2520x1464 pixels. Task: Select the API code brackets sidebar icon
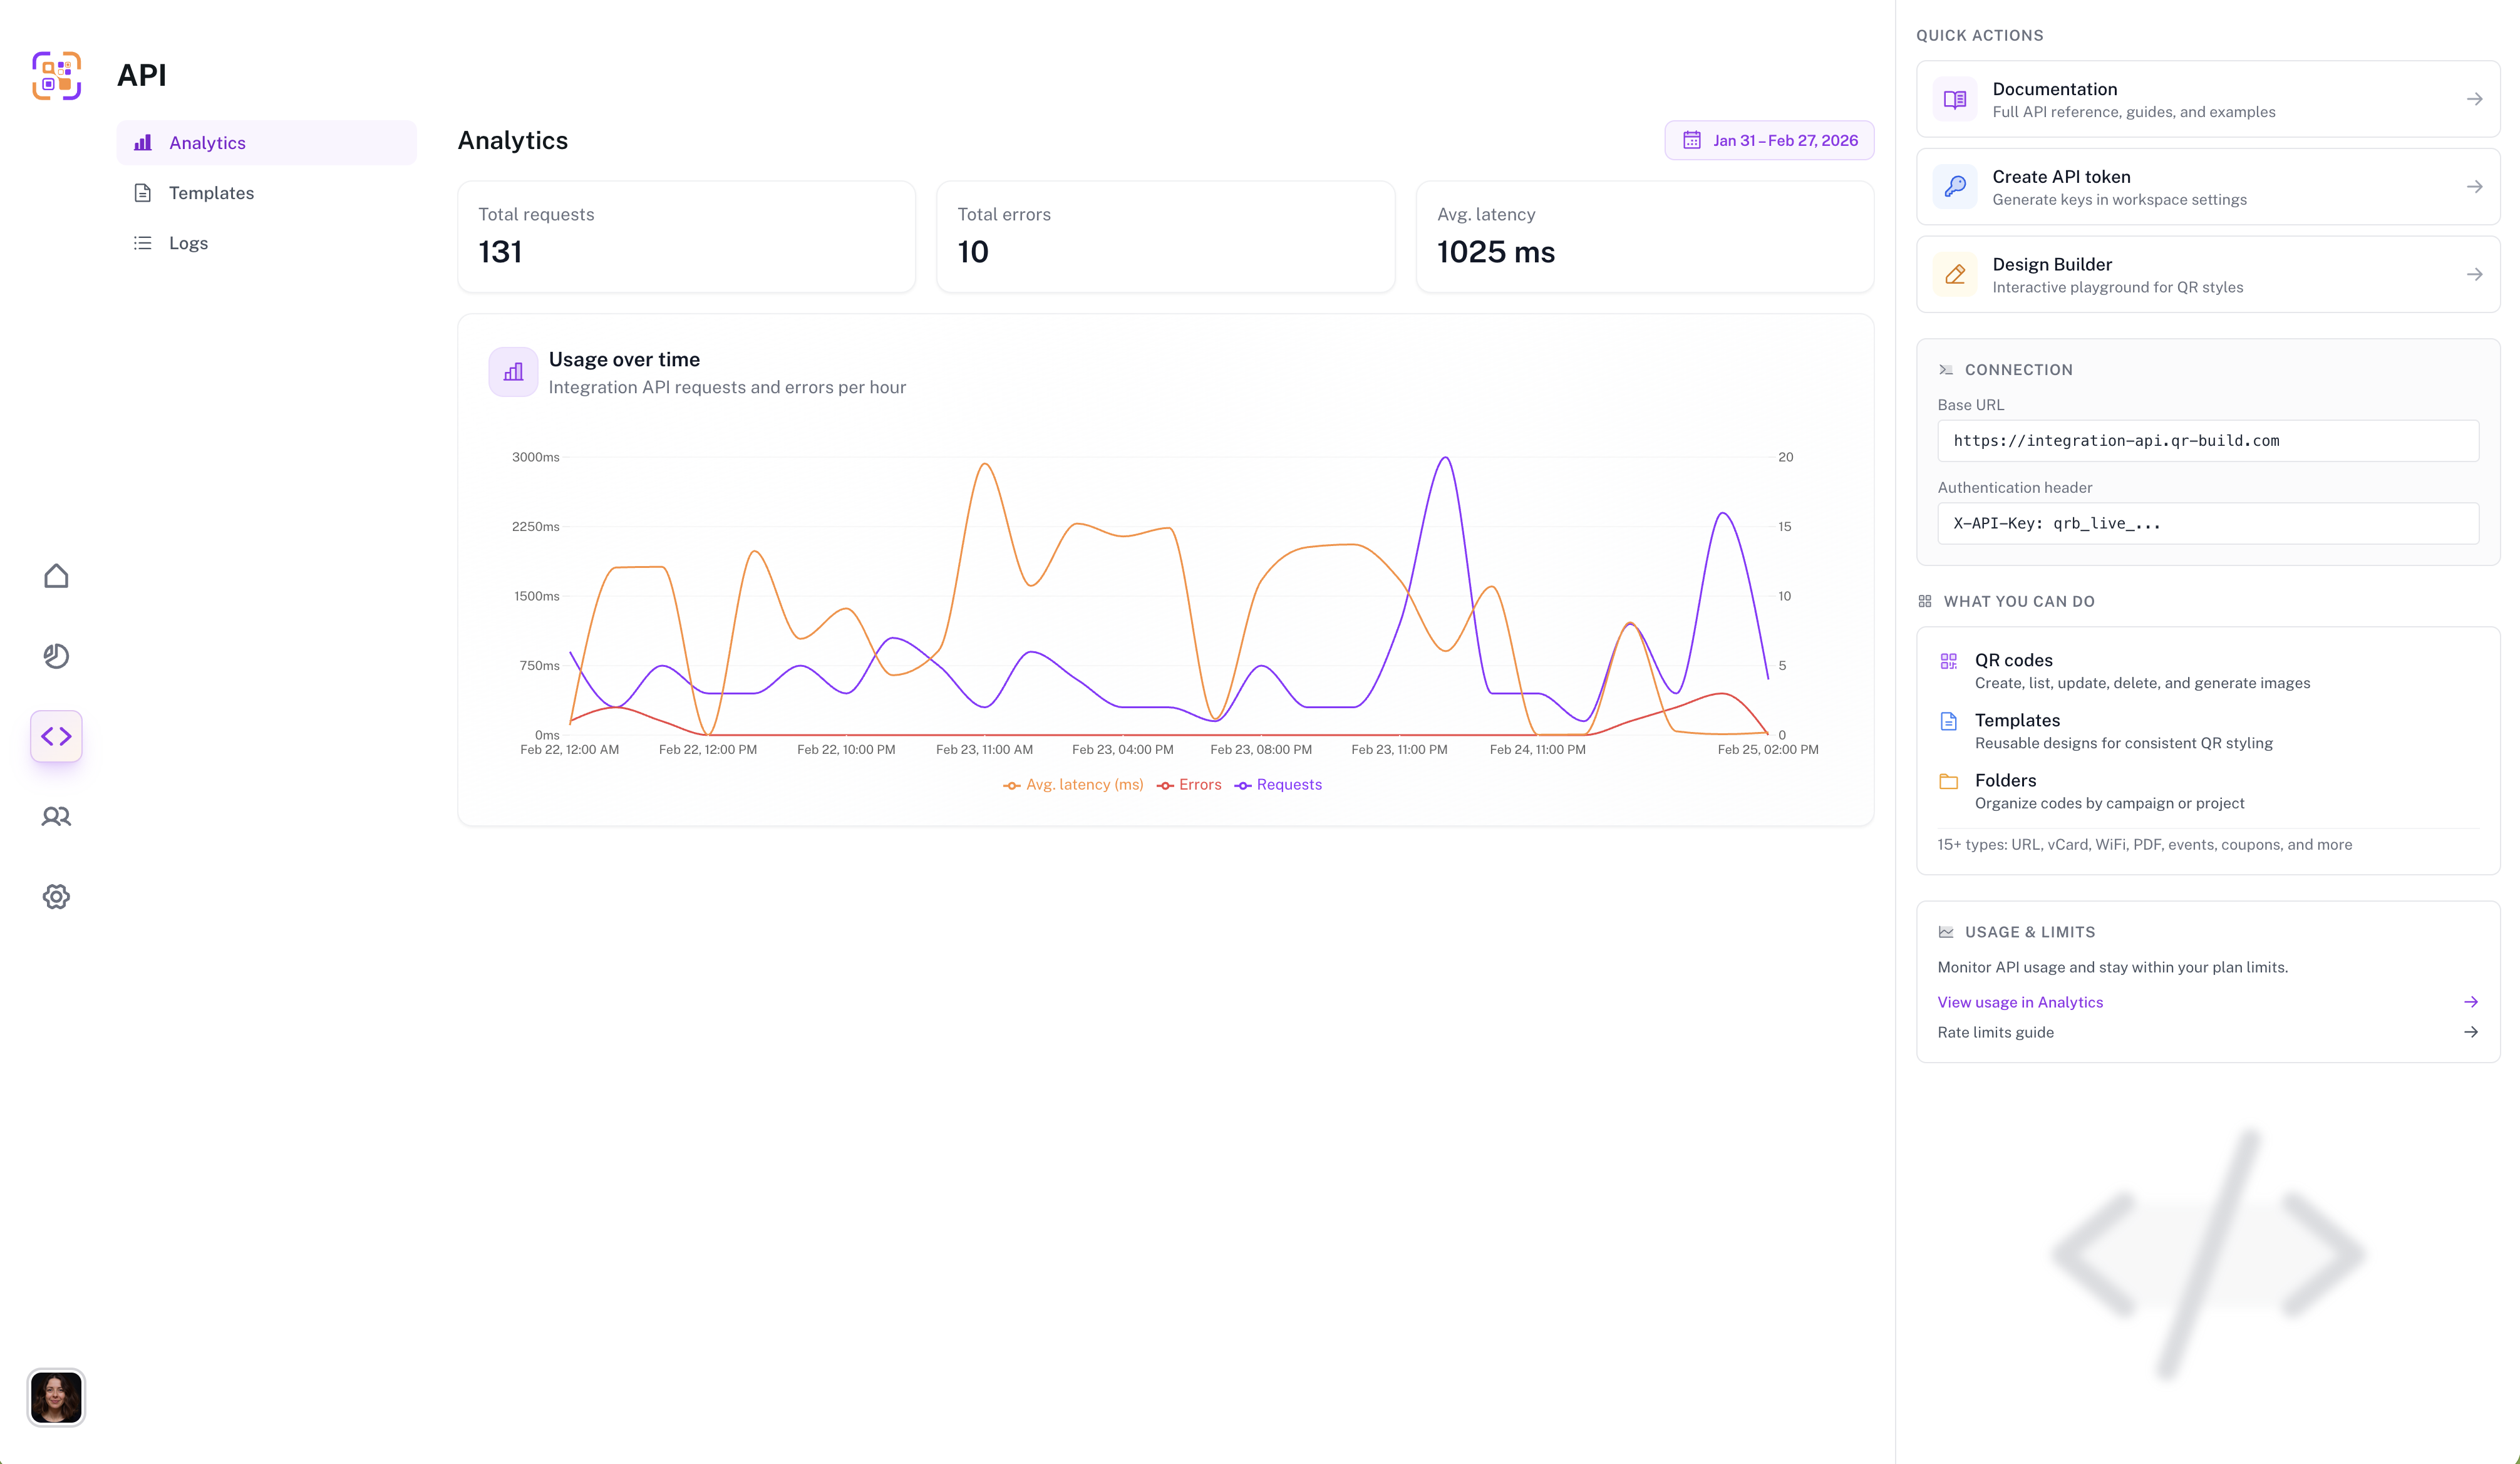[x=56, y=737]
